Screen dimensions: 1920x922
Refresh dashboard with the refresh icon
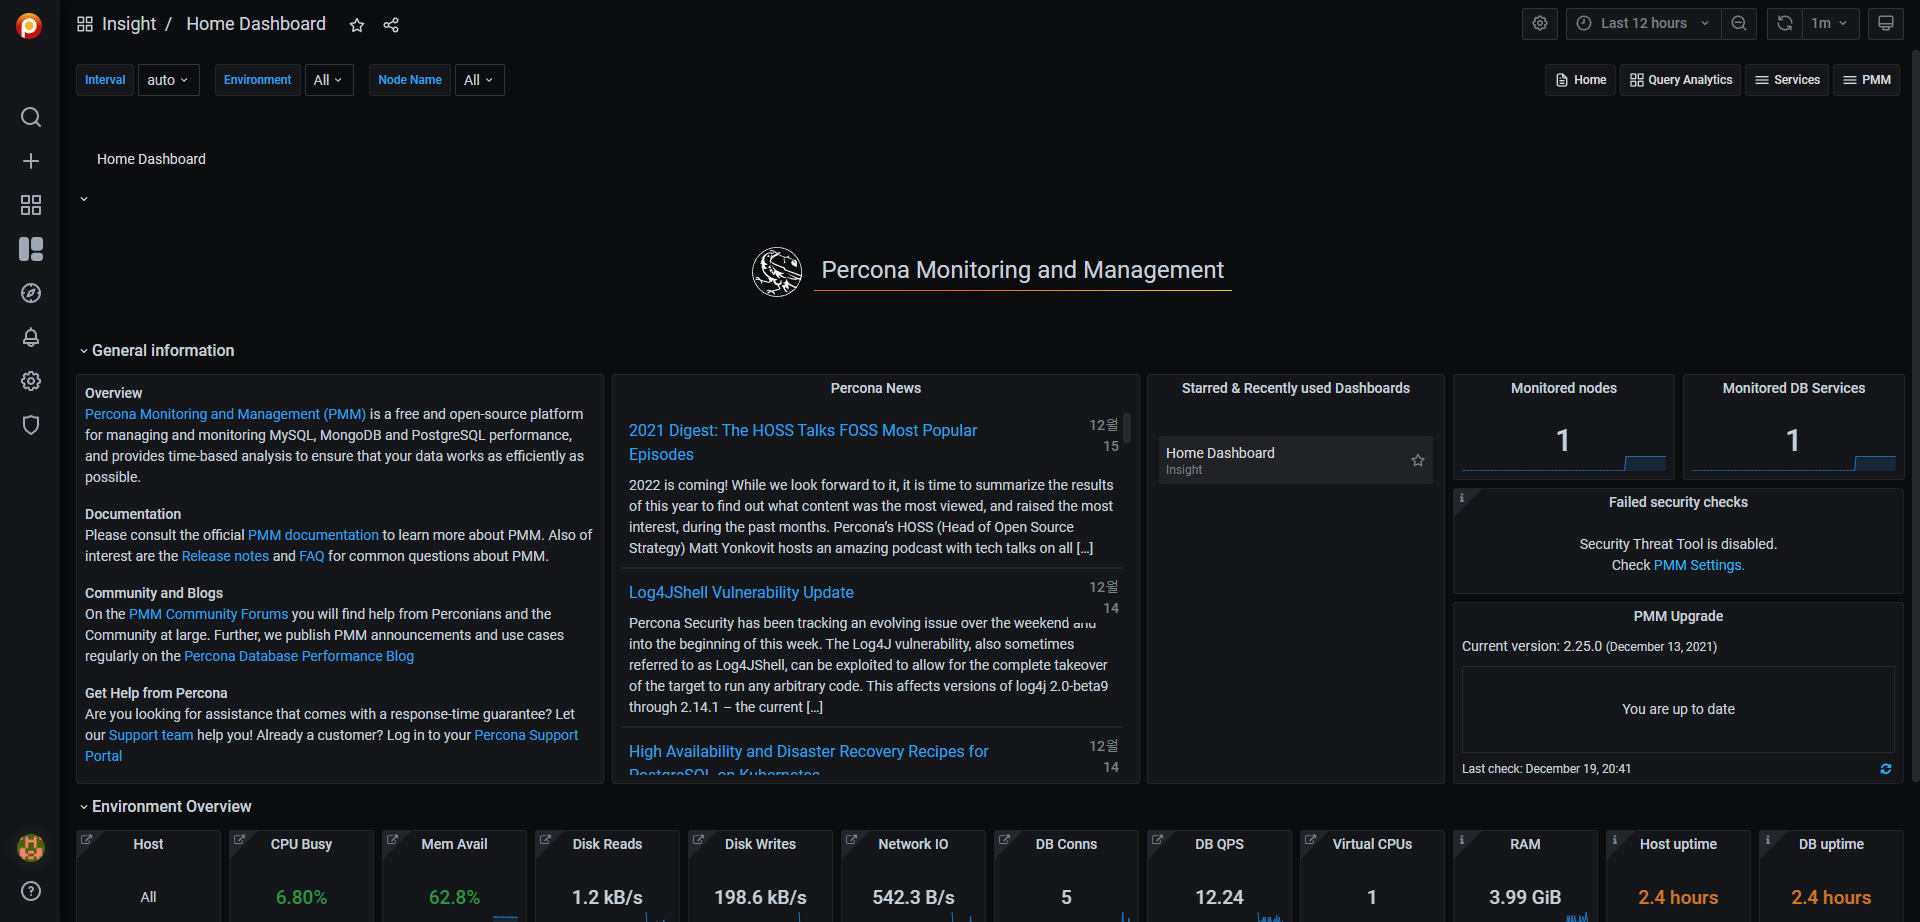(1785, 23)
